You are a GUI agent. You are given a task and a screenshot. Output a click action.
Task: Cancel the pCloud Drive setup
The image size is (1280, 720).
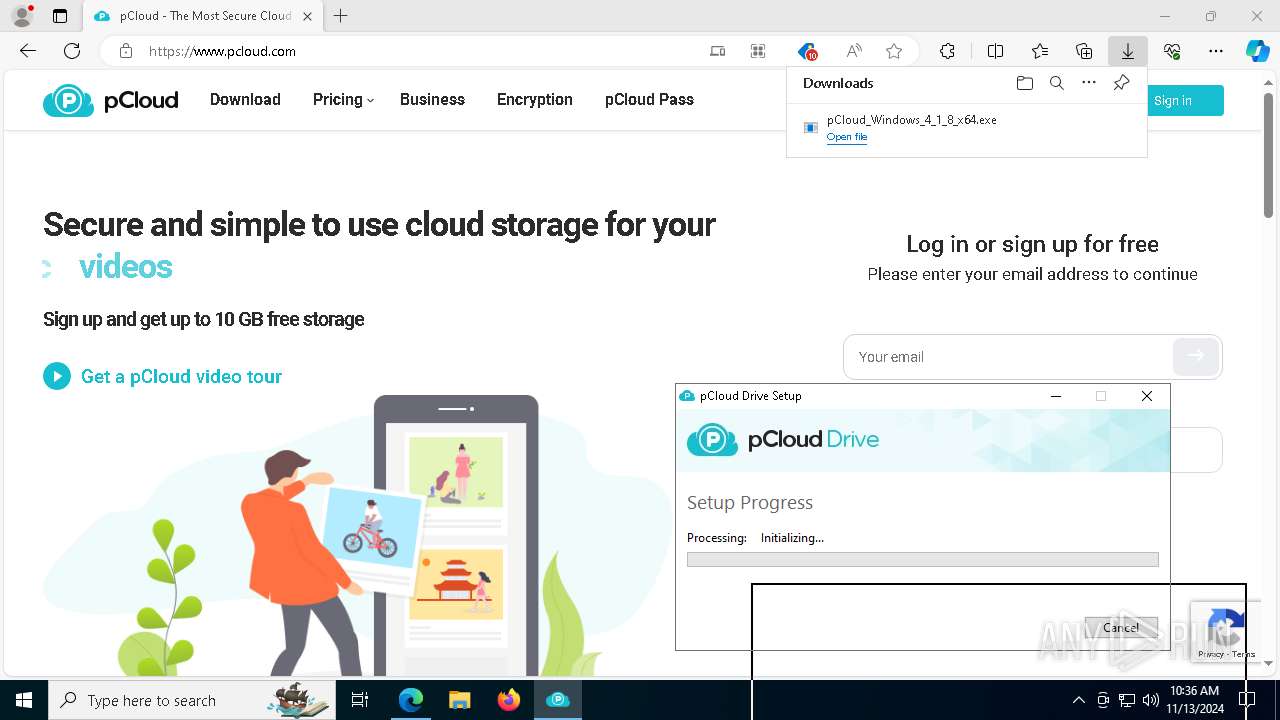[1121, 628]
